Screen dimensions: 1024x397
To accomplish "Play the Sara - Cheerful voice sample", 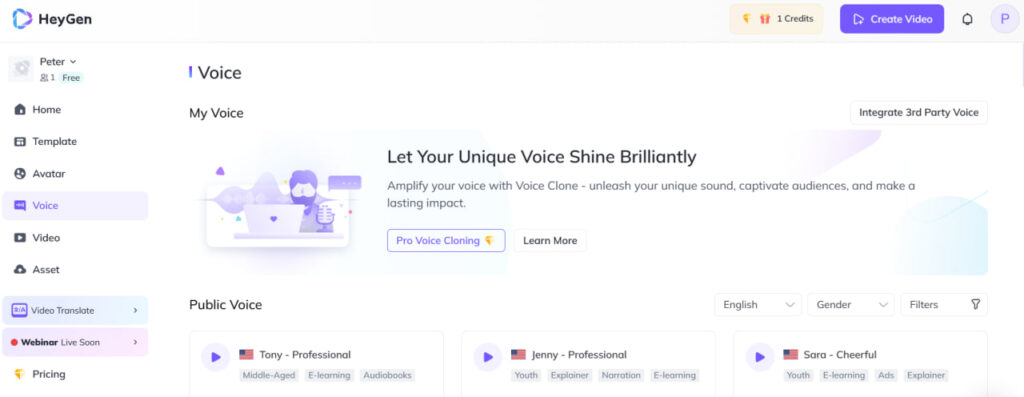I will (x=760, y=357).
